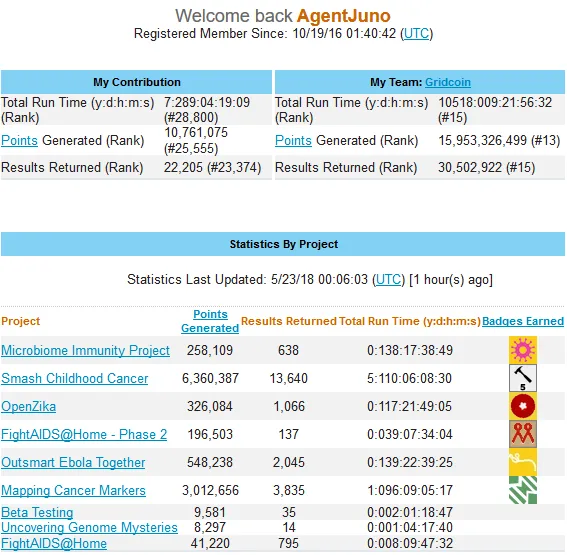Viewport: 567px width, 555px height.
Task: Open the Microbiome Immunity Project link
Action: [x=85, y=350]
